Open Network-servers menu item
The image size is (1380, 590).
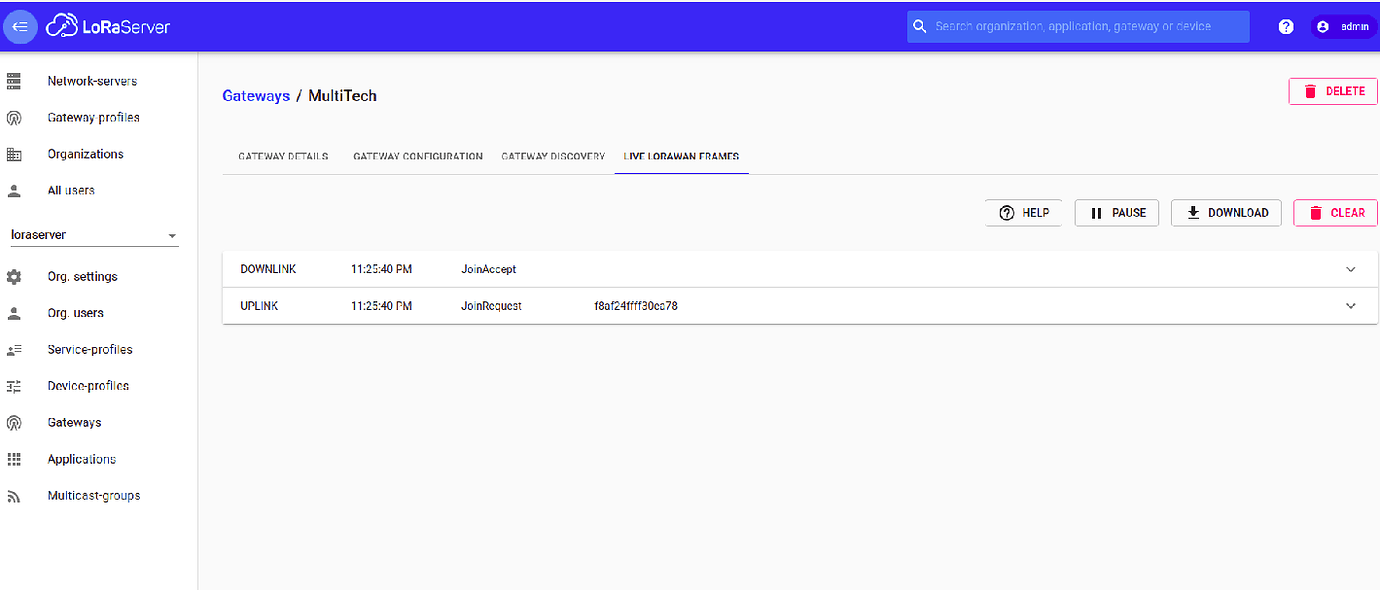[x=92, y=81]
